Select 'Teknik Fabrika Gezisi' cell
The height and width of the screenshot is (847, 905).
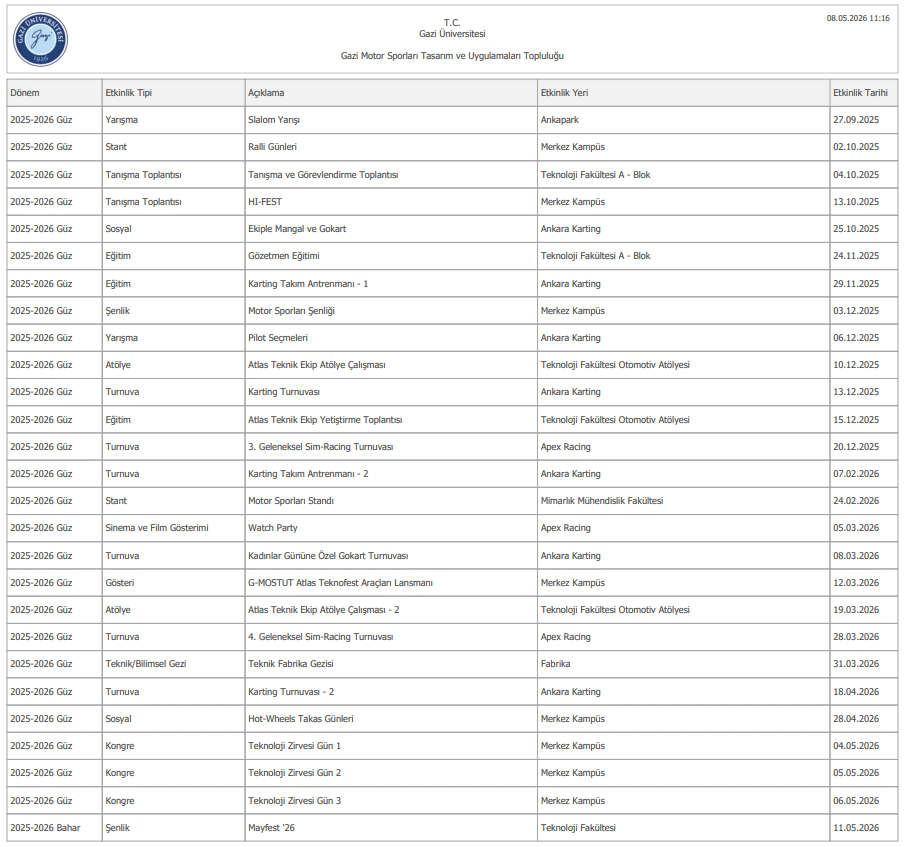pyautogui.click(x=391, y=665)
